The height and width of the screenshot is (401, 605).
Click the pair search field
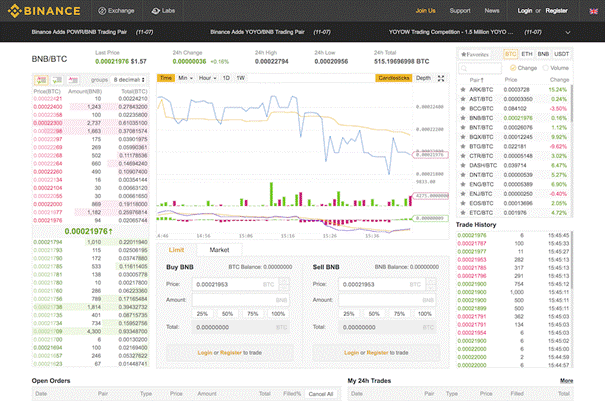480,68
